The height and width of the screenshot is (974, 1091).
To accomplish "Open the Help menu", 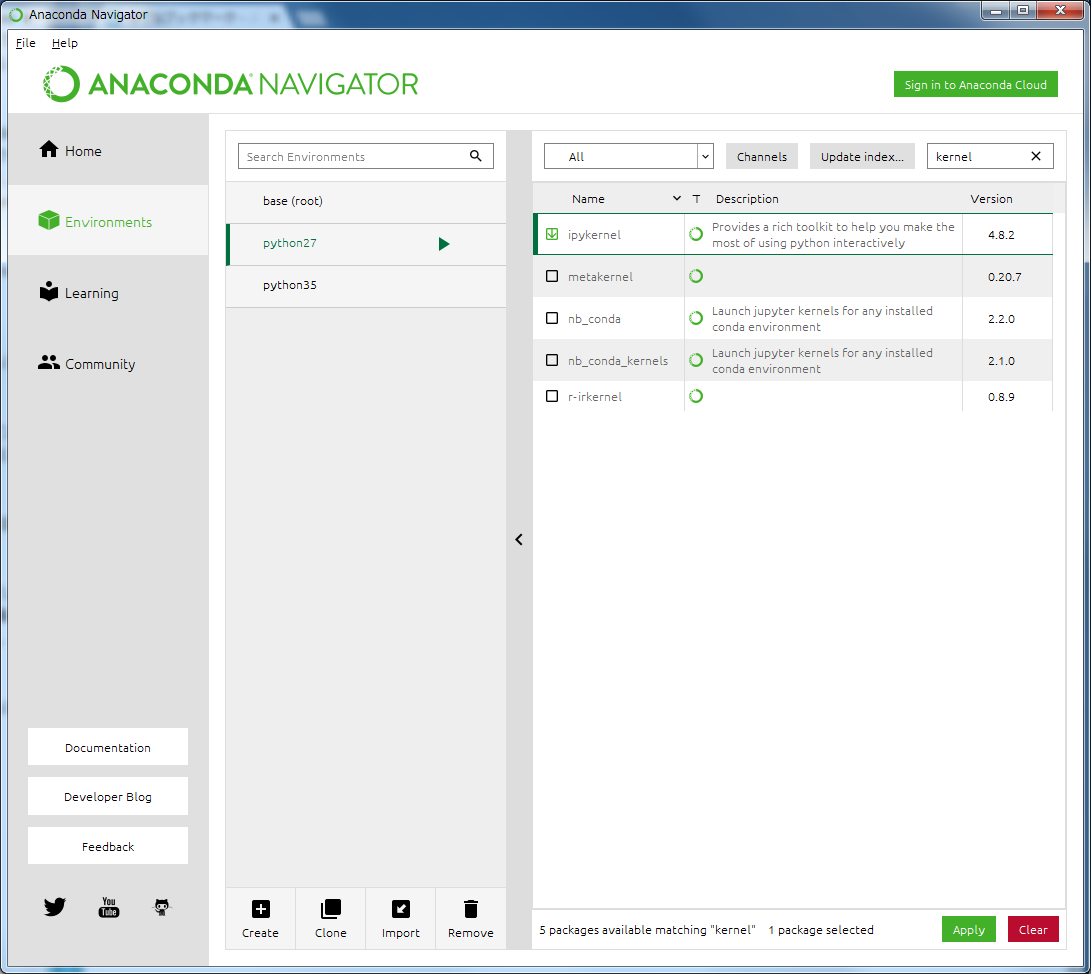I will pos(65,43).
